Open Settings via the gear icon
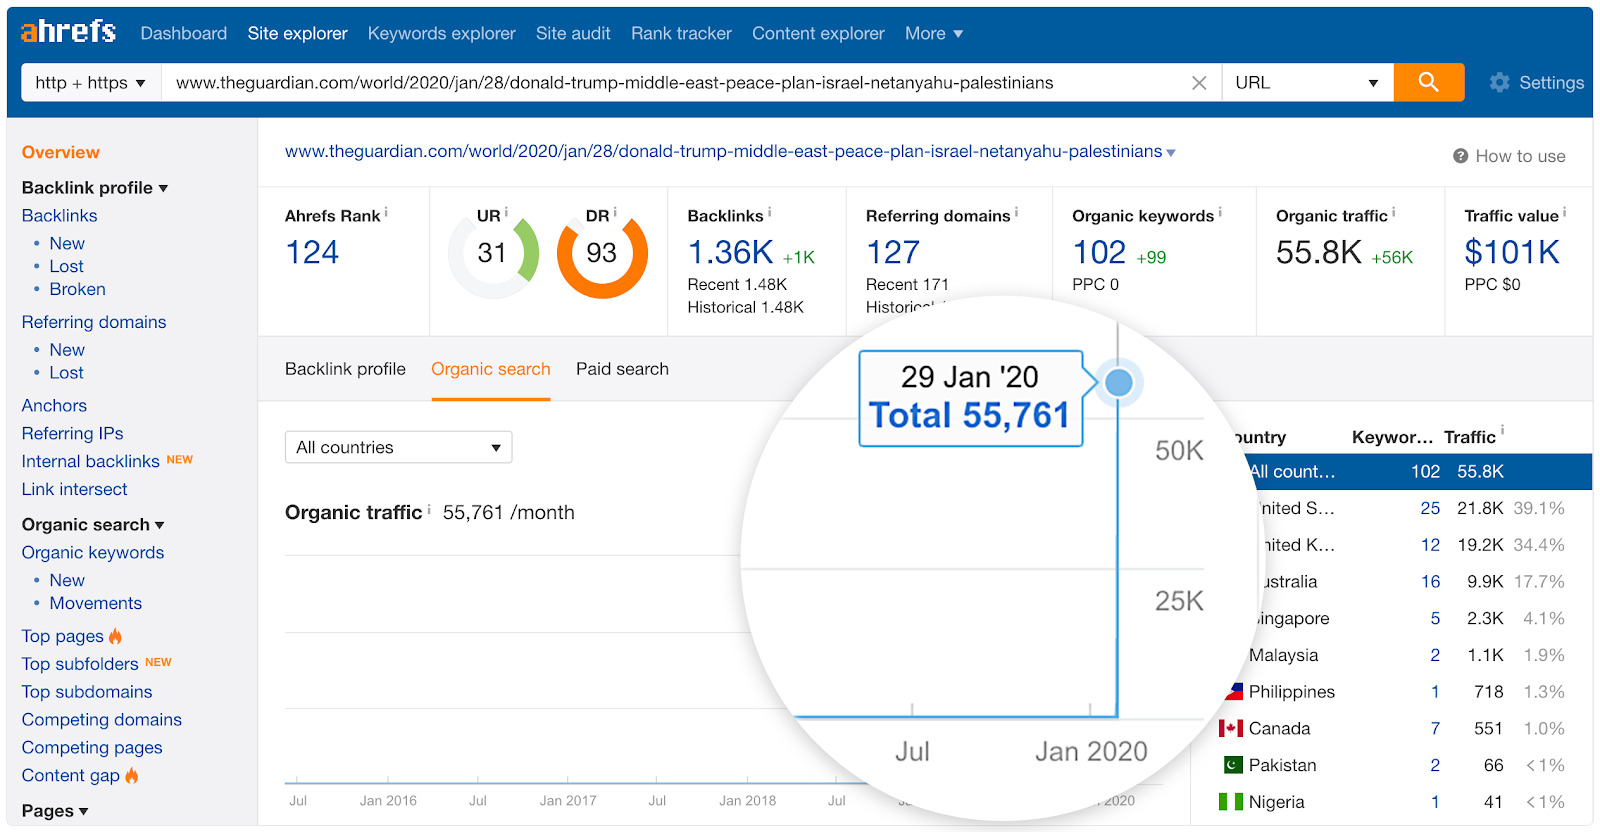Image resolution: width=1600 pixels, height=832 pixels. pos(1499,83)
